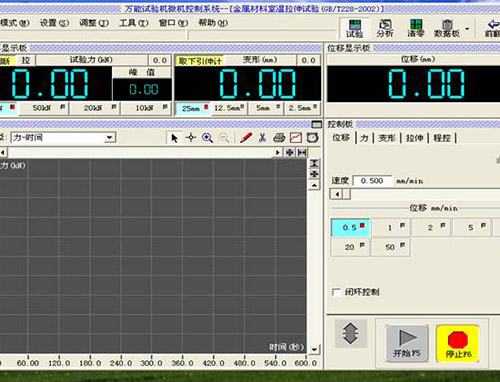Click the horizontal fit axis icon
500x382 pixels.
(302, 153)
